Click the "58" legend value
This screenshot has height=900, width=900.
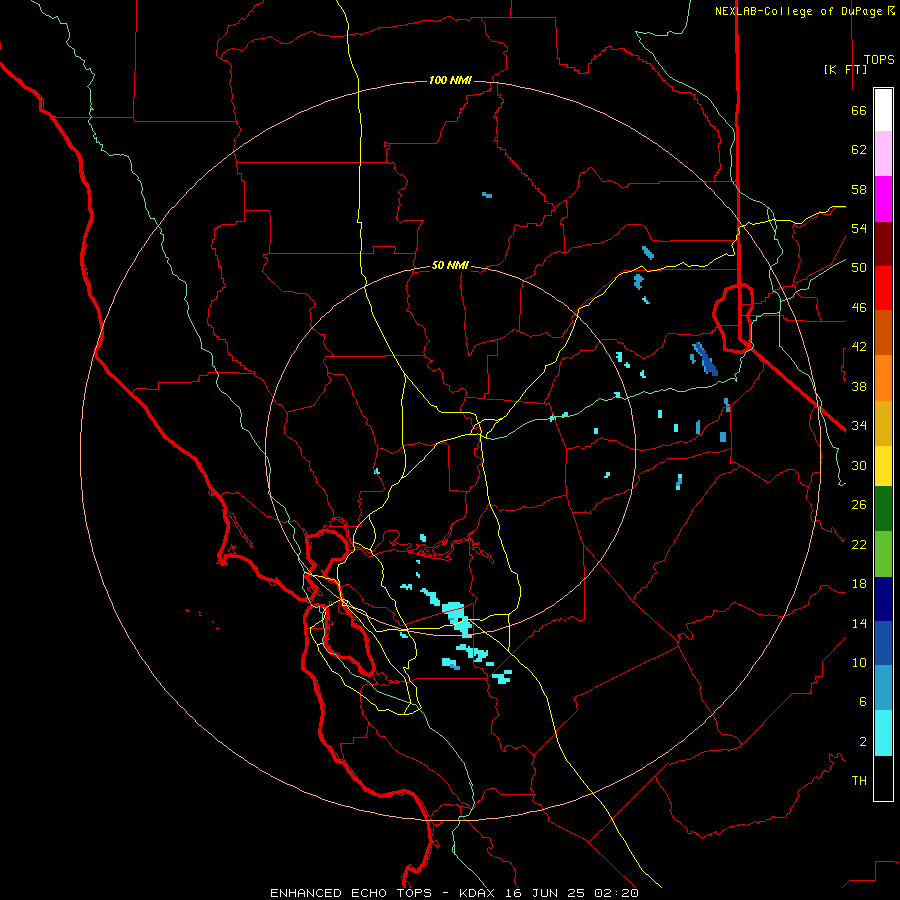pyautogui.click(x=859, y=189)
